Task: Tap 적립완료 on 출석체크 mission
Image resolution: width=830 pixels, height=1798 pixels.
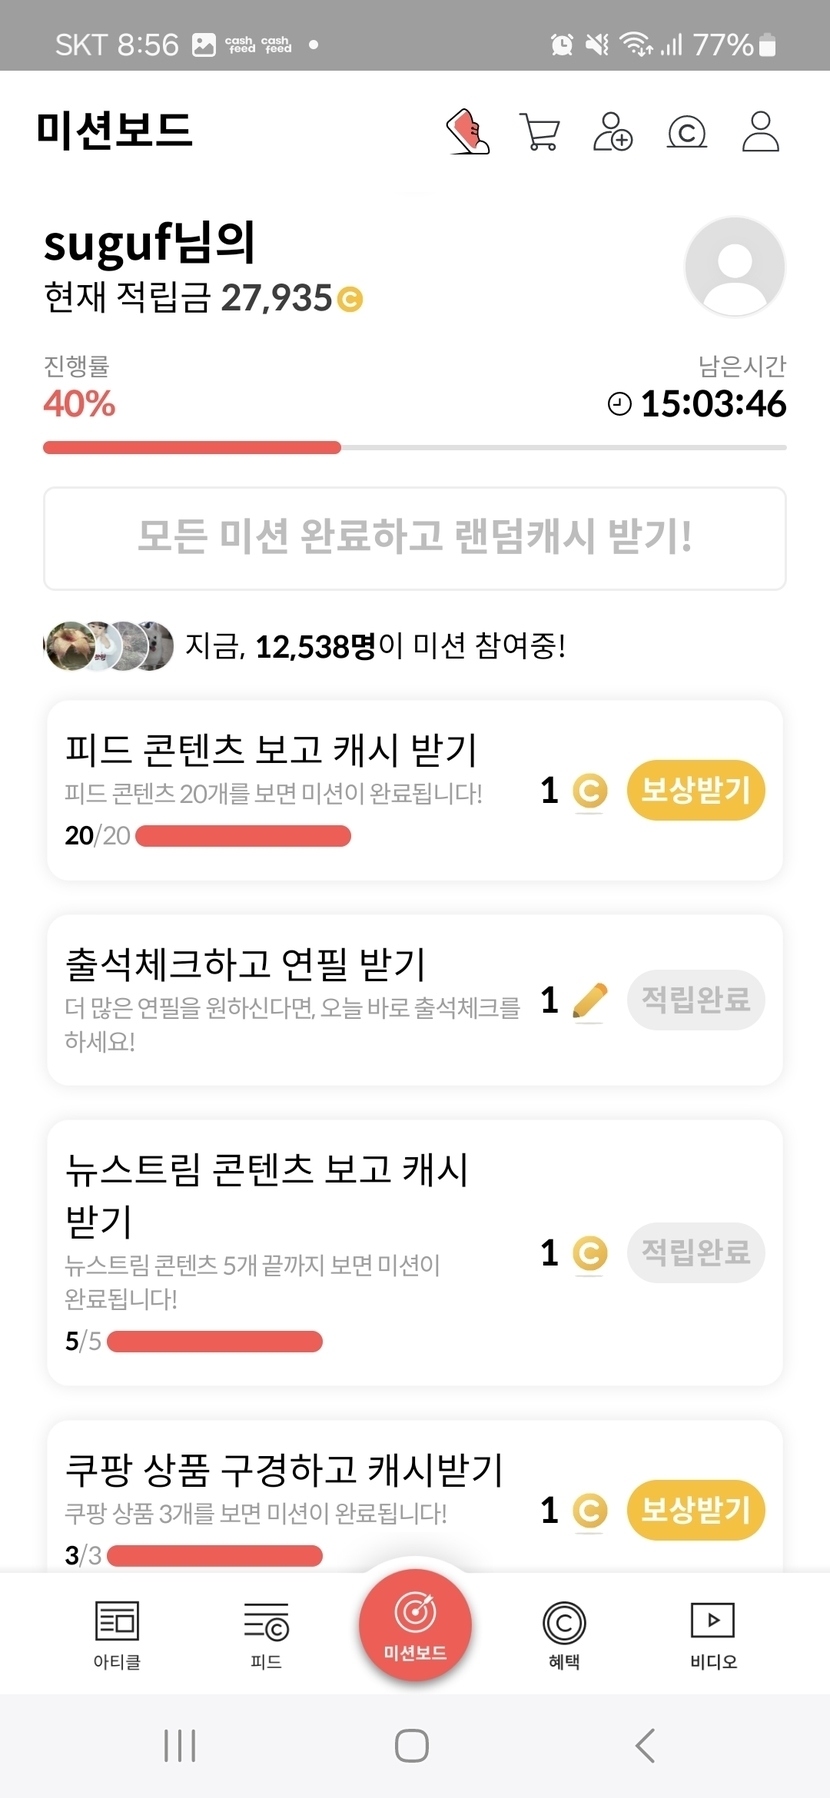Action: tap(696, 999)
